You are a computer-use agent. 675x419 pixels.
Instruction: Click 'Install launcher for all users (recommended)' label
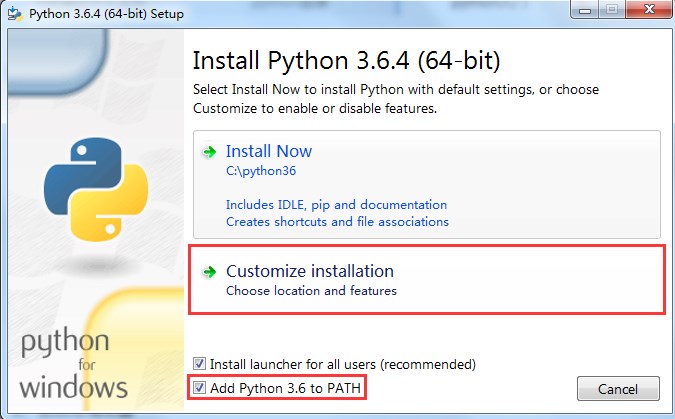point(343,364)
